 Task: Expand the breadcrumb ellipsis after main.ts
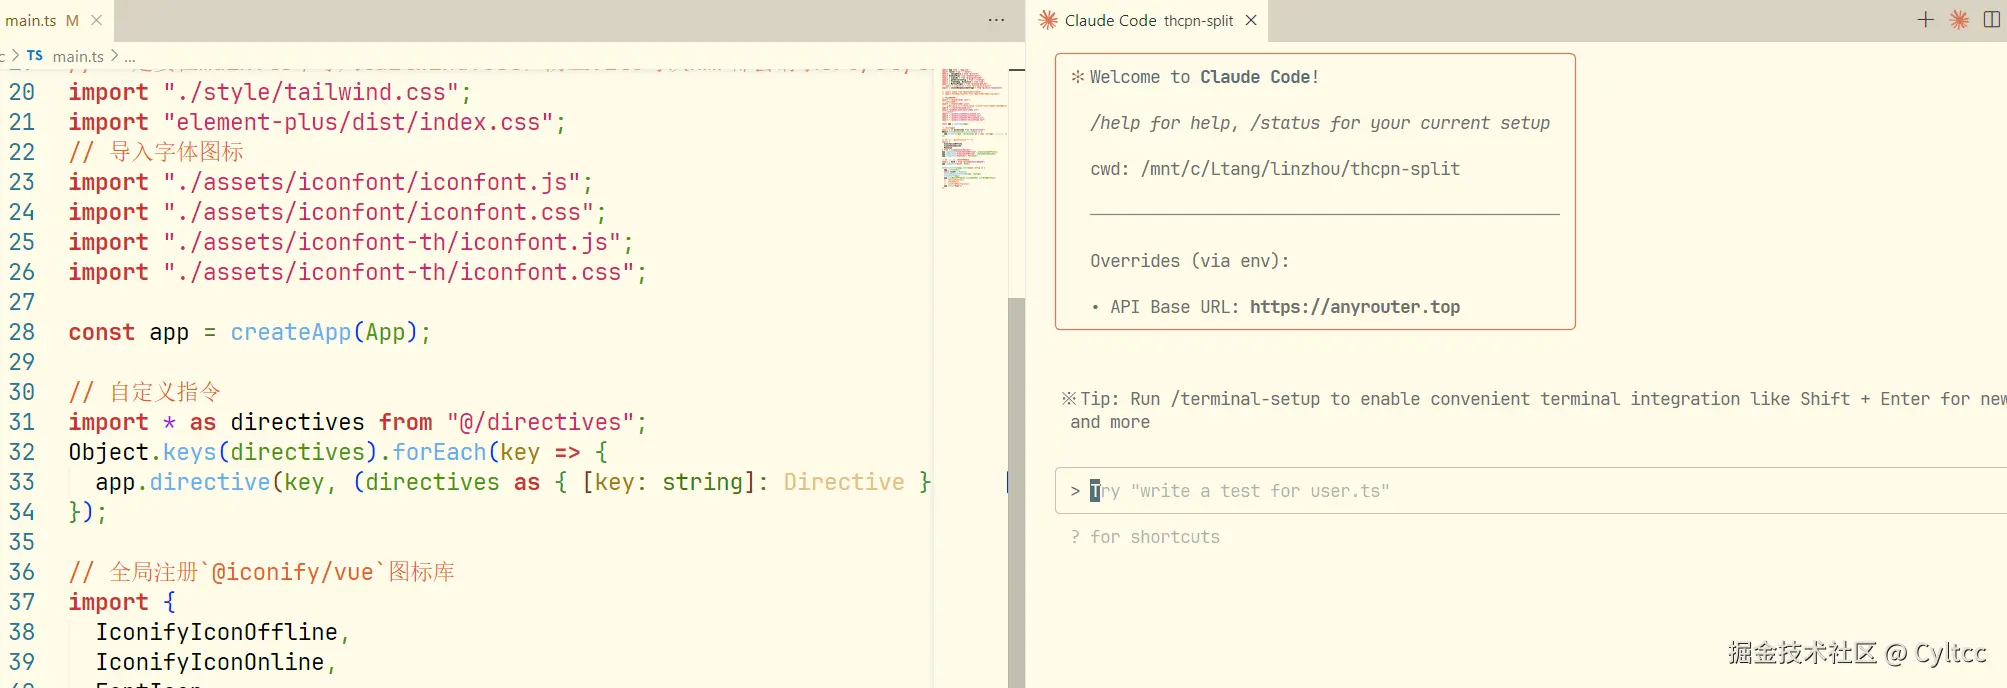pyautogui.click(x=130, y=57)
